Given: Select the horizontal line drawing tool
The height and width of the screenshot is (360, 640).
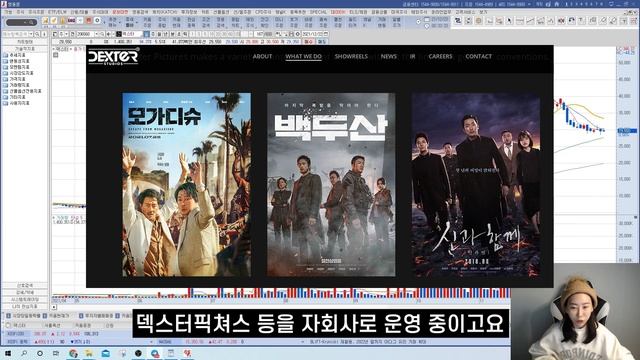Looking at the screenshot, I should pos(520,20).
